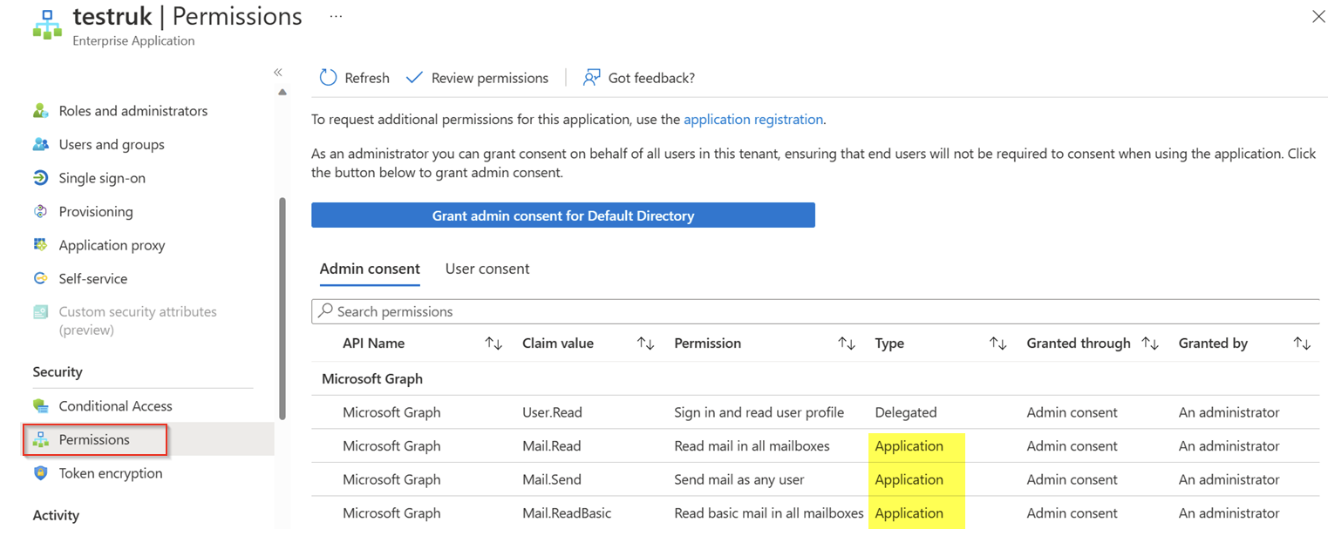The width and height of the screenshot is (1338, 548).
Task: Click the Review permissions checkmark icon
Action: click(x=414, y=78)
